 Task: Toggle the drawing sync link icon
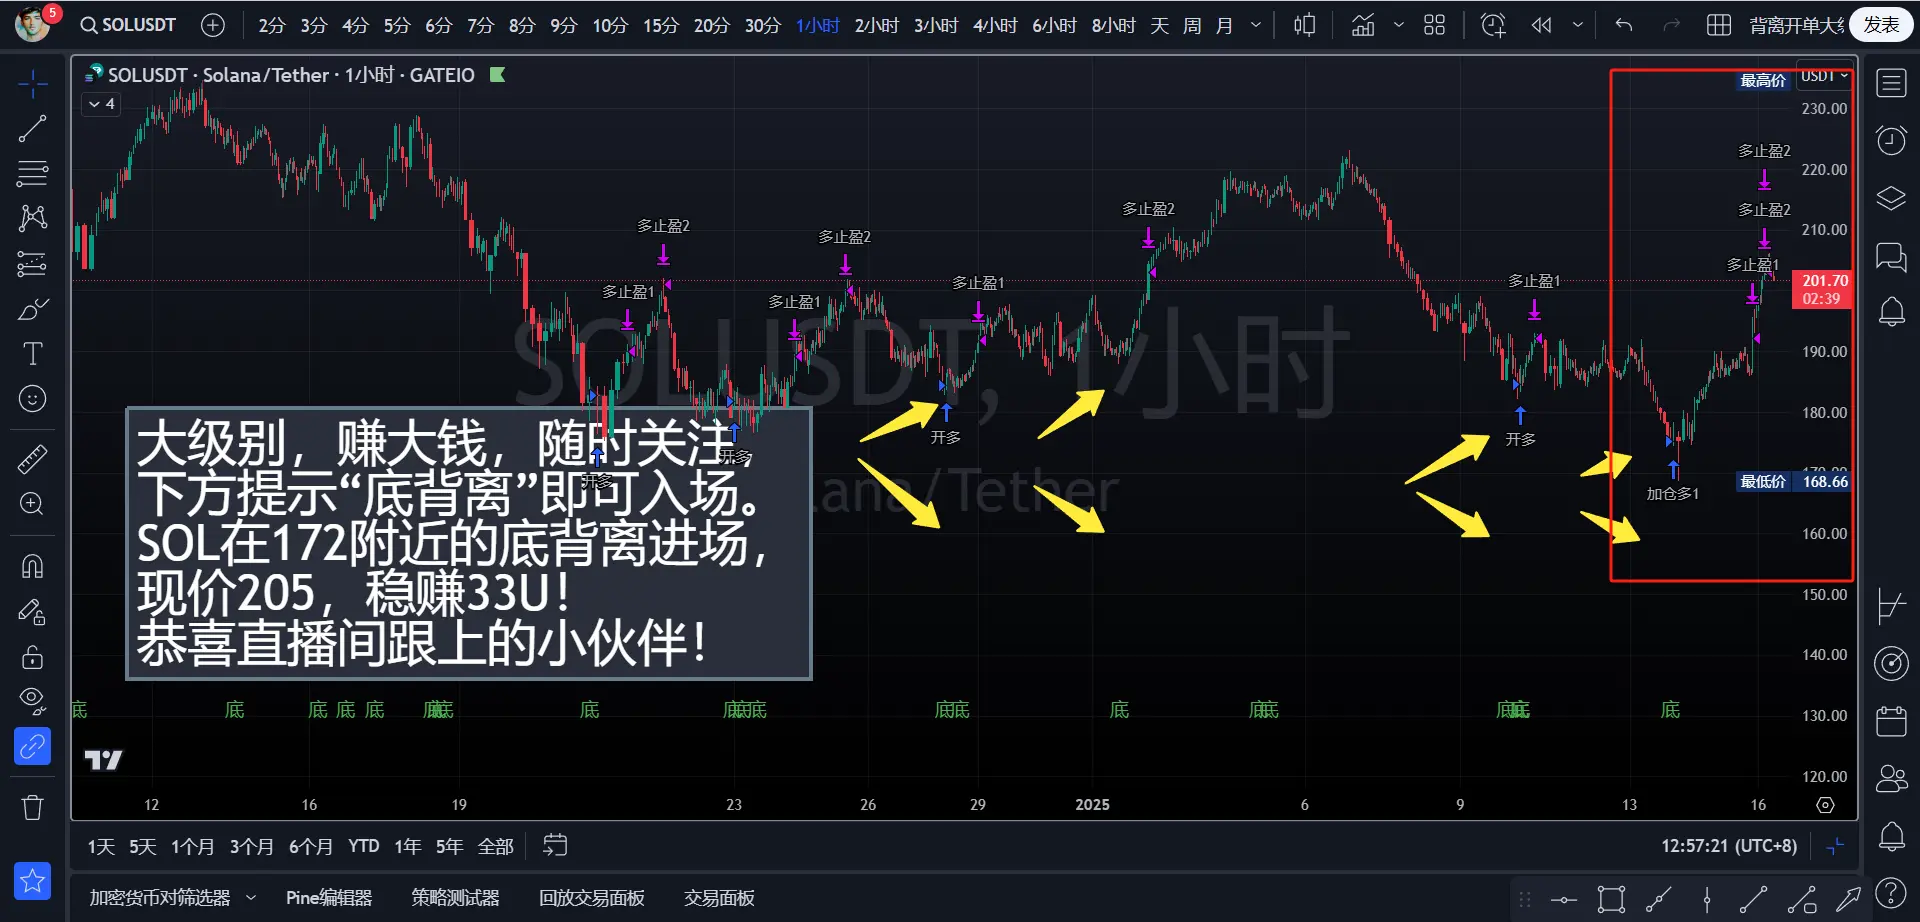(x=32, y=746)
